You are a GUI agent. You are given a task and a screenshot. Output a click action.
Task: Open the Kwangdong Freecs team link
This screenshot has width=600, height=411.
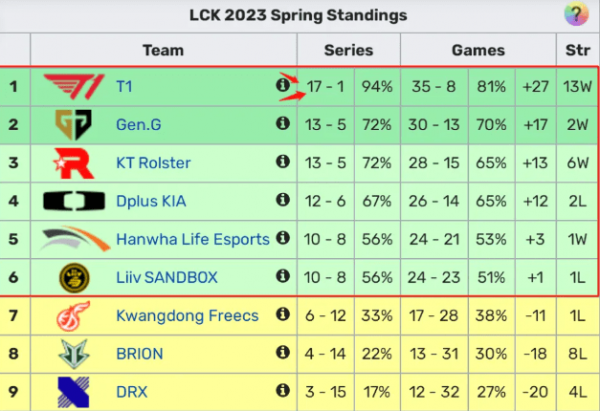[187, 316]
